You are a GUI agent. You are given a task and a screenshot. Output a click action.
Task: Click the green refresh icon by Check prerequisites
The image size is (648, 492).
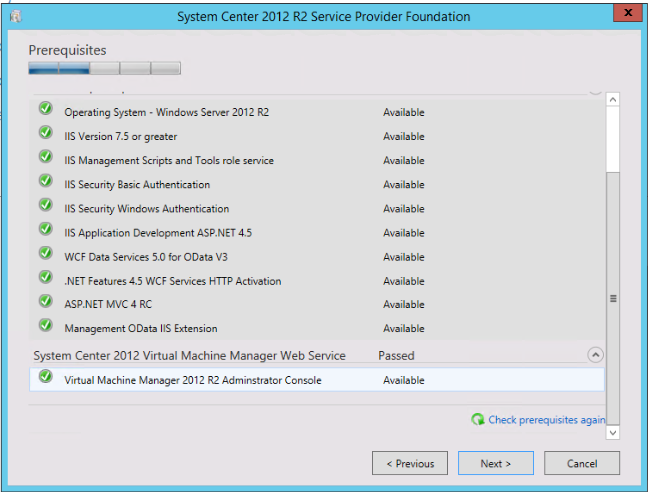coord(478,420)
